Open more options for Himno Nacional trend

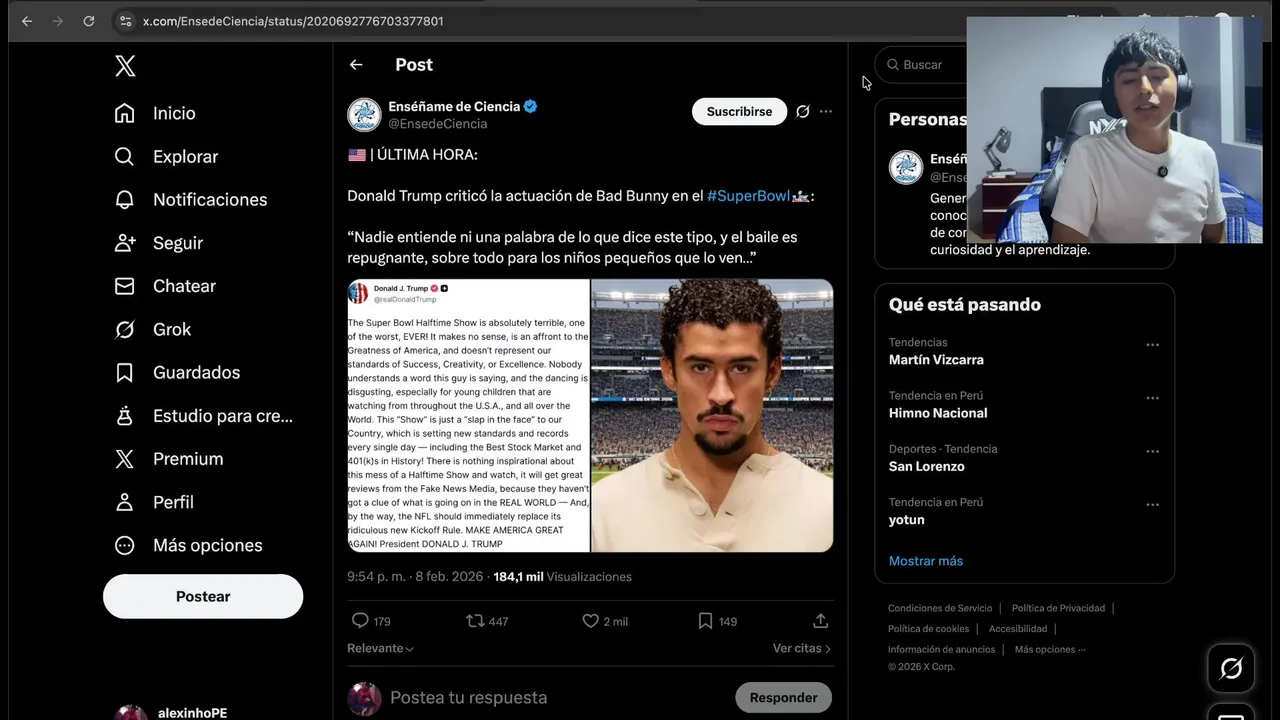tap(1152, 397)
